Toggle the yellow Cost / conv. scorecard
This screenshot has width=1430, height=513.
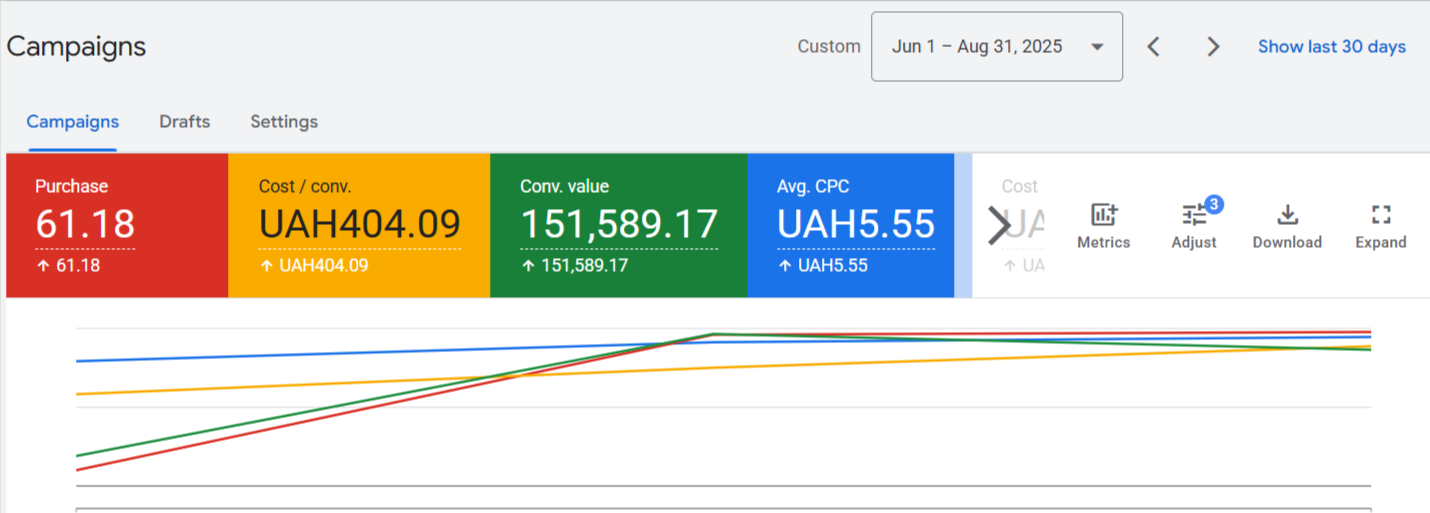coord(359,225)
